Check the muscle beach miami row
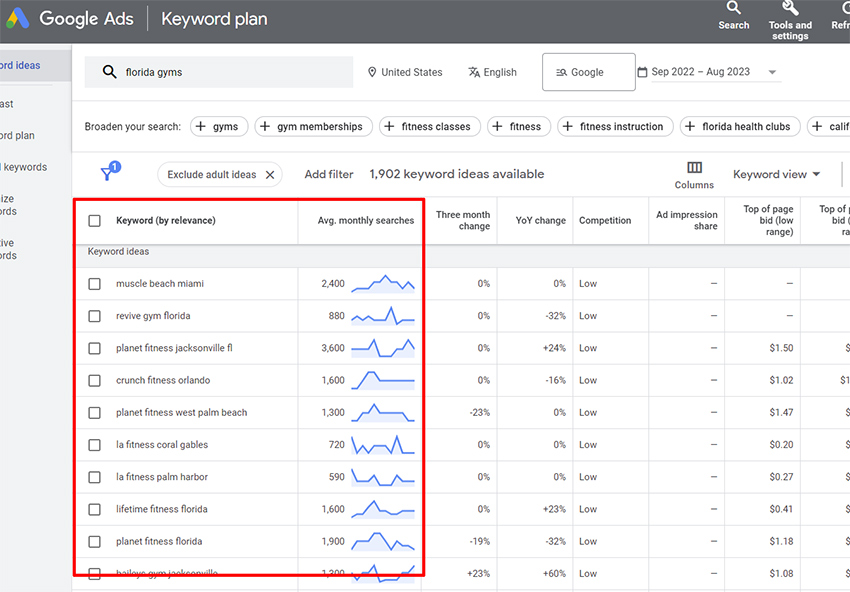The height and width of the screenshot is (592, 850). pos(94,284)
